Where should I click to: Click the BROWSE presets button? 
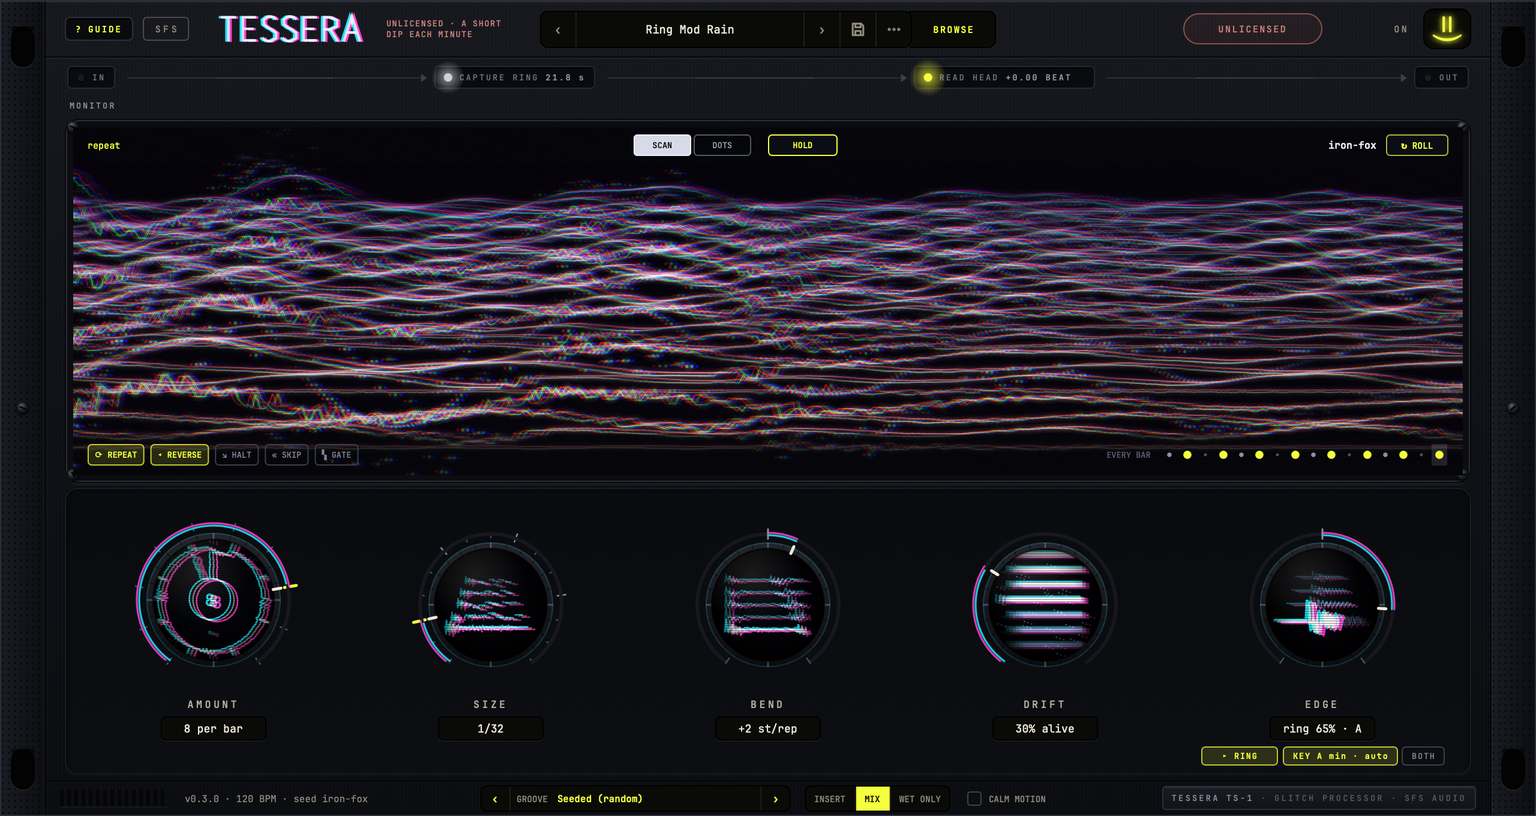coord(953,30)
